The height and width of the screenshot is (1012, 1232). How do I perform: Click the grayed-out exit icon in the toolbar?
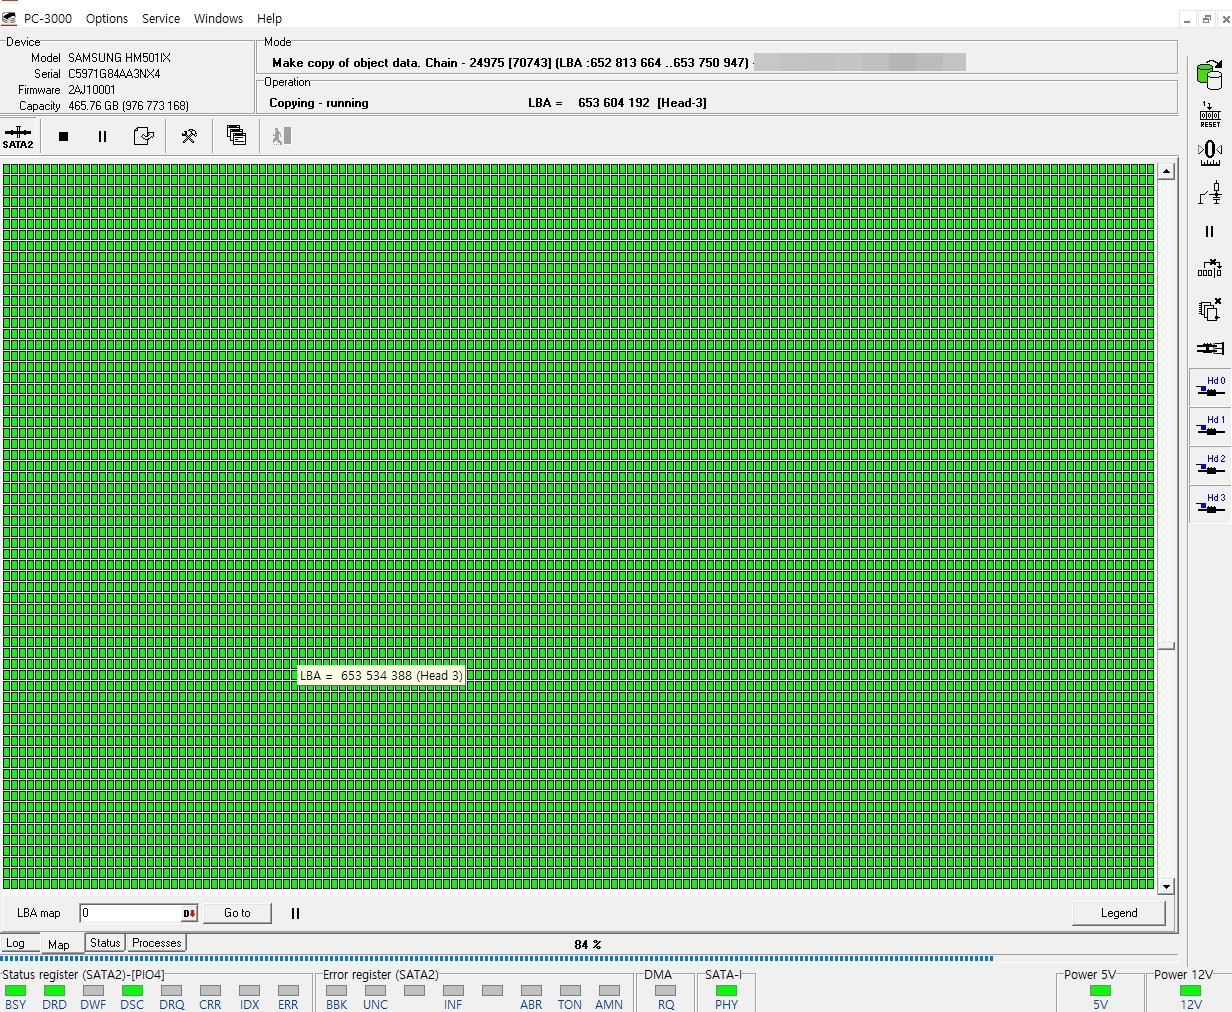pyautogui.click(x=282, y=135)
